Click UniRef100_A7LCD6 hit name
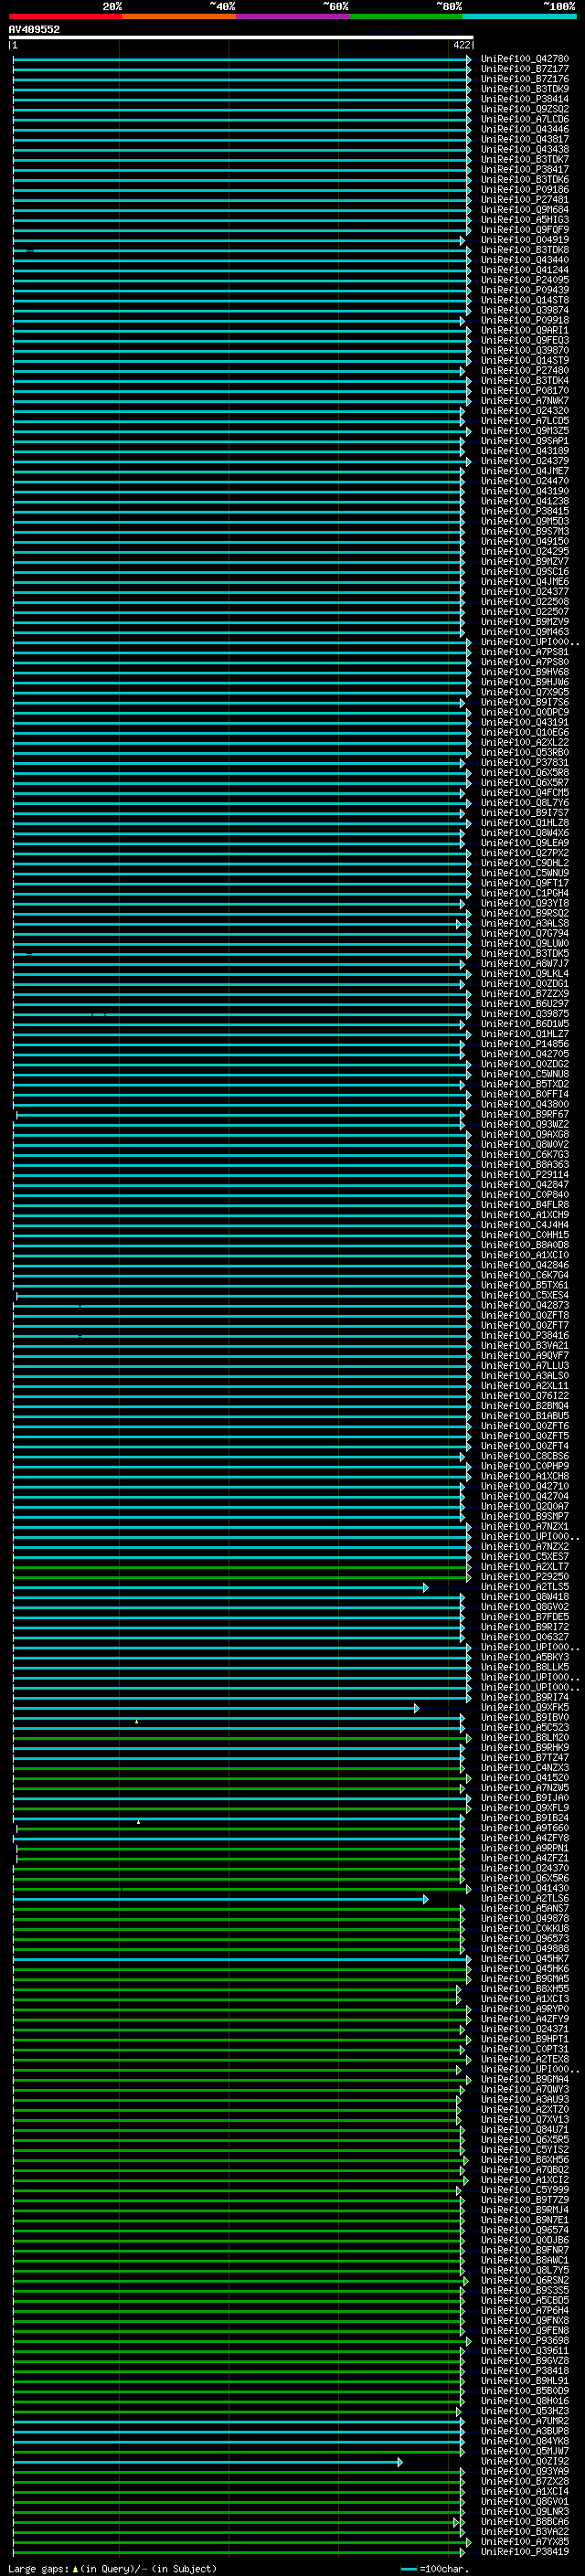Screen dimensions: 585x2576 point(524,119)
